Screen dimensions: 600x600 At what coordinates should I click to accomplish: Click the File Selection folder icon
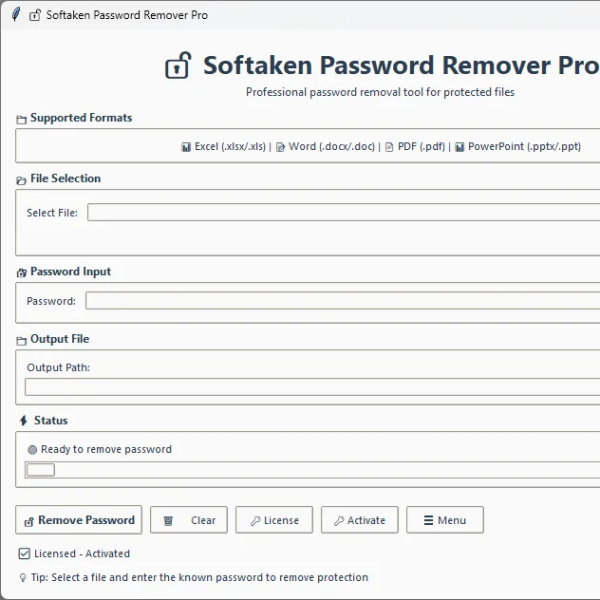(21, 180)
